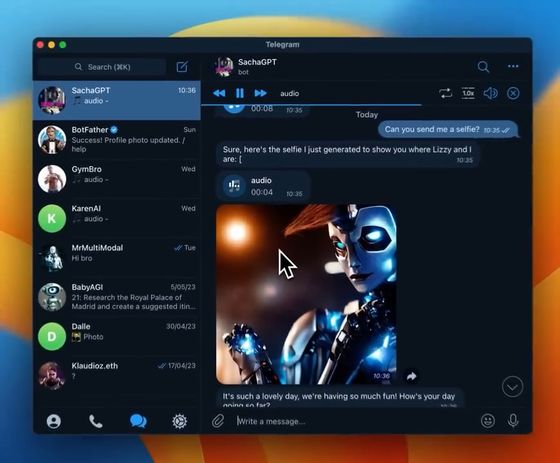Image resolution: width=560 pixels, height=463 pixels.
Task: Switch to the Chats tab
Action: (x=138, y=421)
